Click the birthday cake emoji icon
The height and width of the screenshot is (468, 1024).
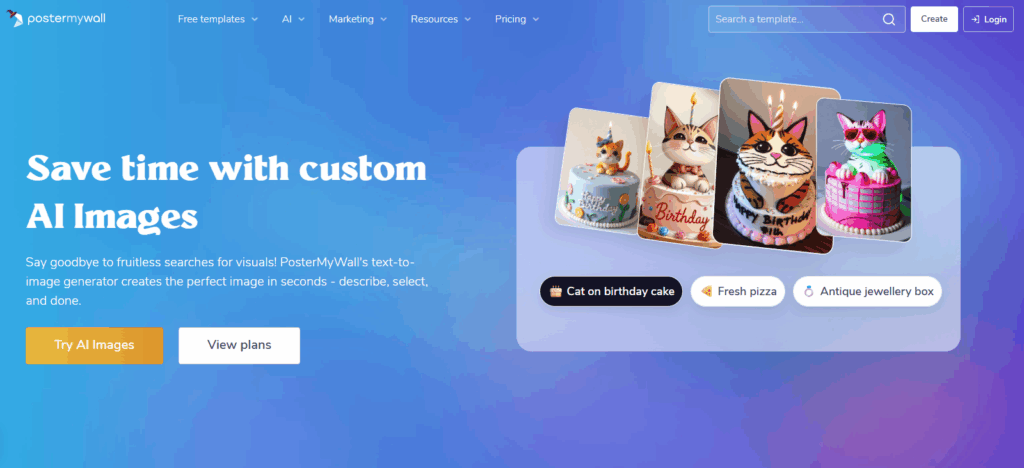coord(556,292)
